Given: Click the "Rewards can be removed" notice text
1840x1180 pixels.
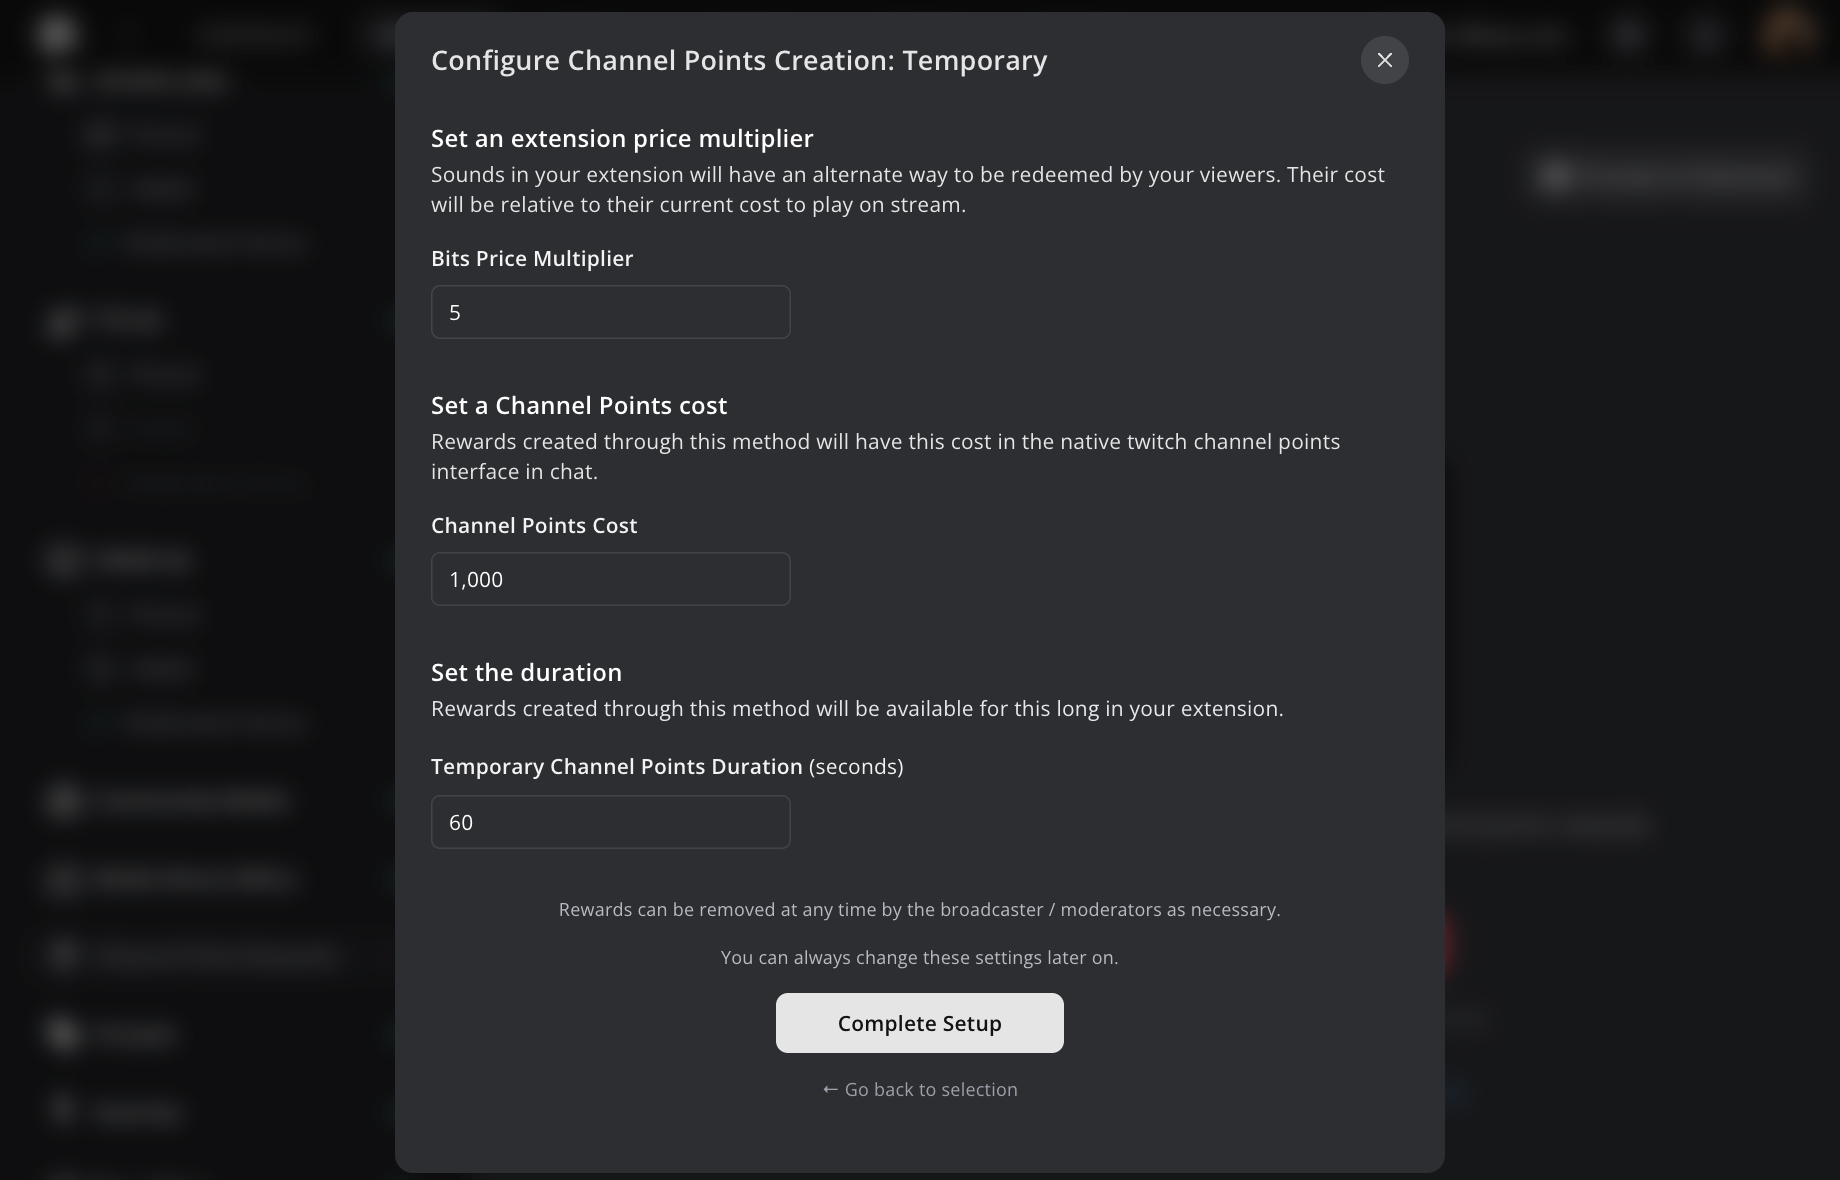Looking at the screenshot, I should point(919,909).
